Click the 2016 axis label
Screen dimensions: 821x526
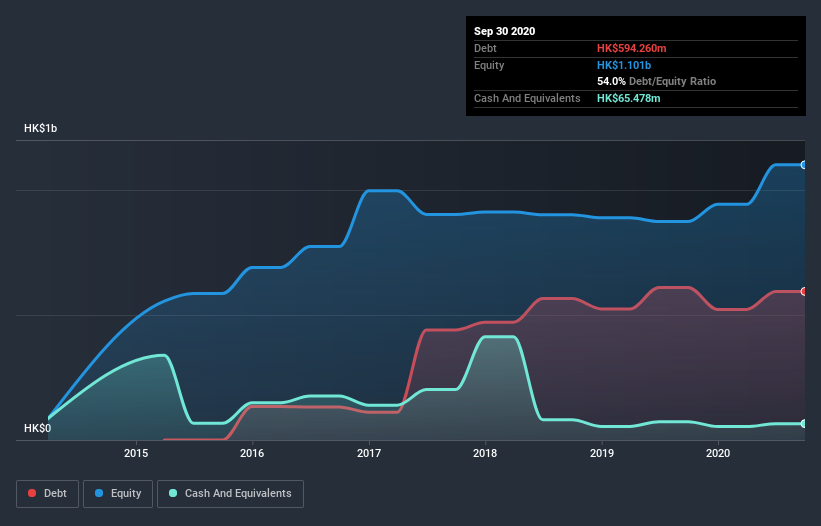[252, 453]
